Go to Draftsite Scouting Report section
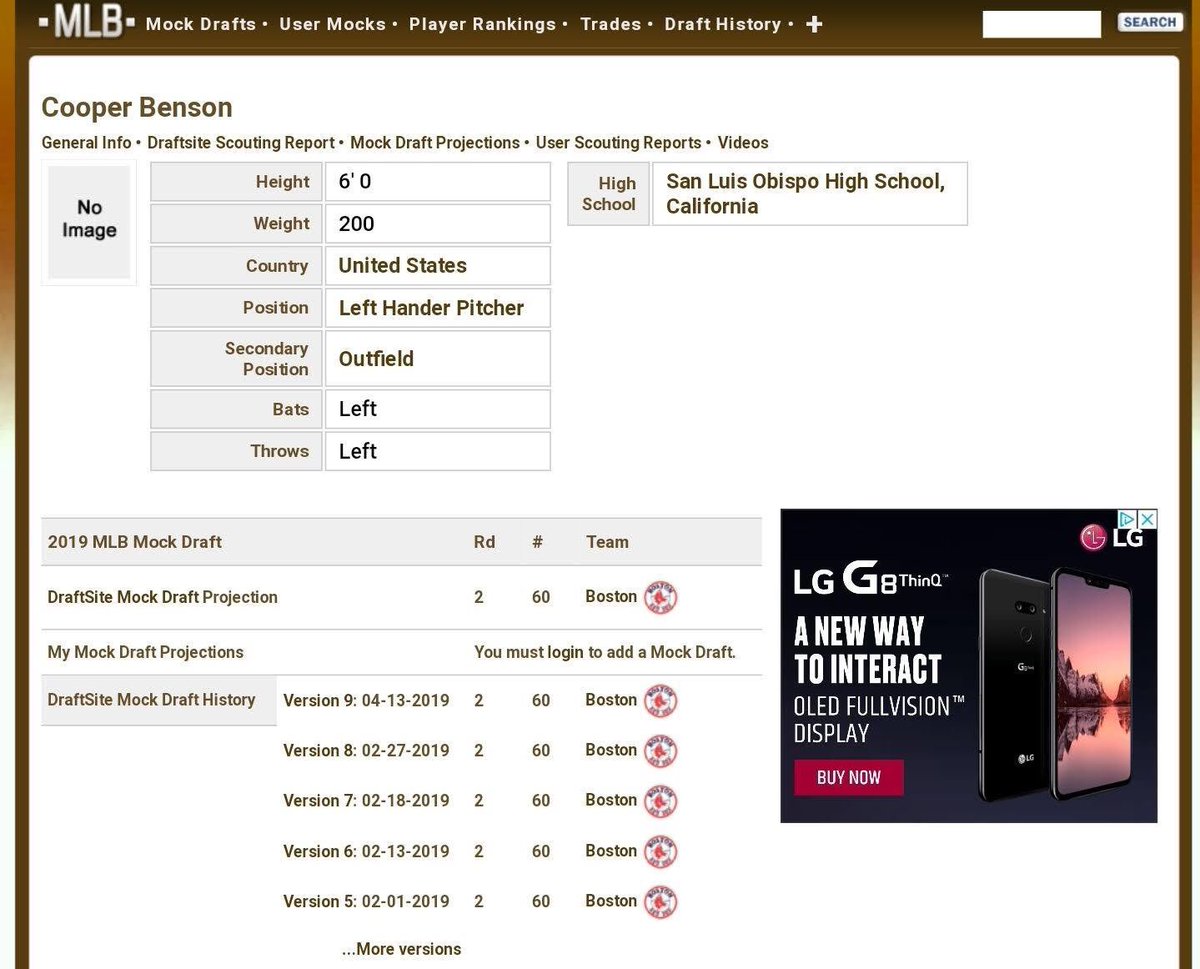Viewport: 1200px width, 969px height. point(241,143)
